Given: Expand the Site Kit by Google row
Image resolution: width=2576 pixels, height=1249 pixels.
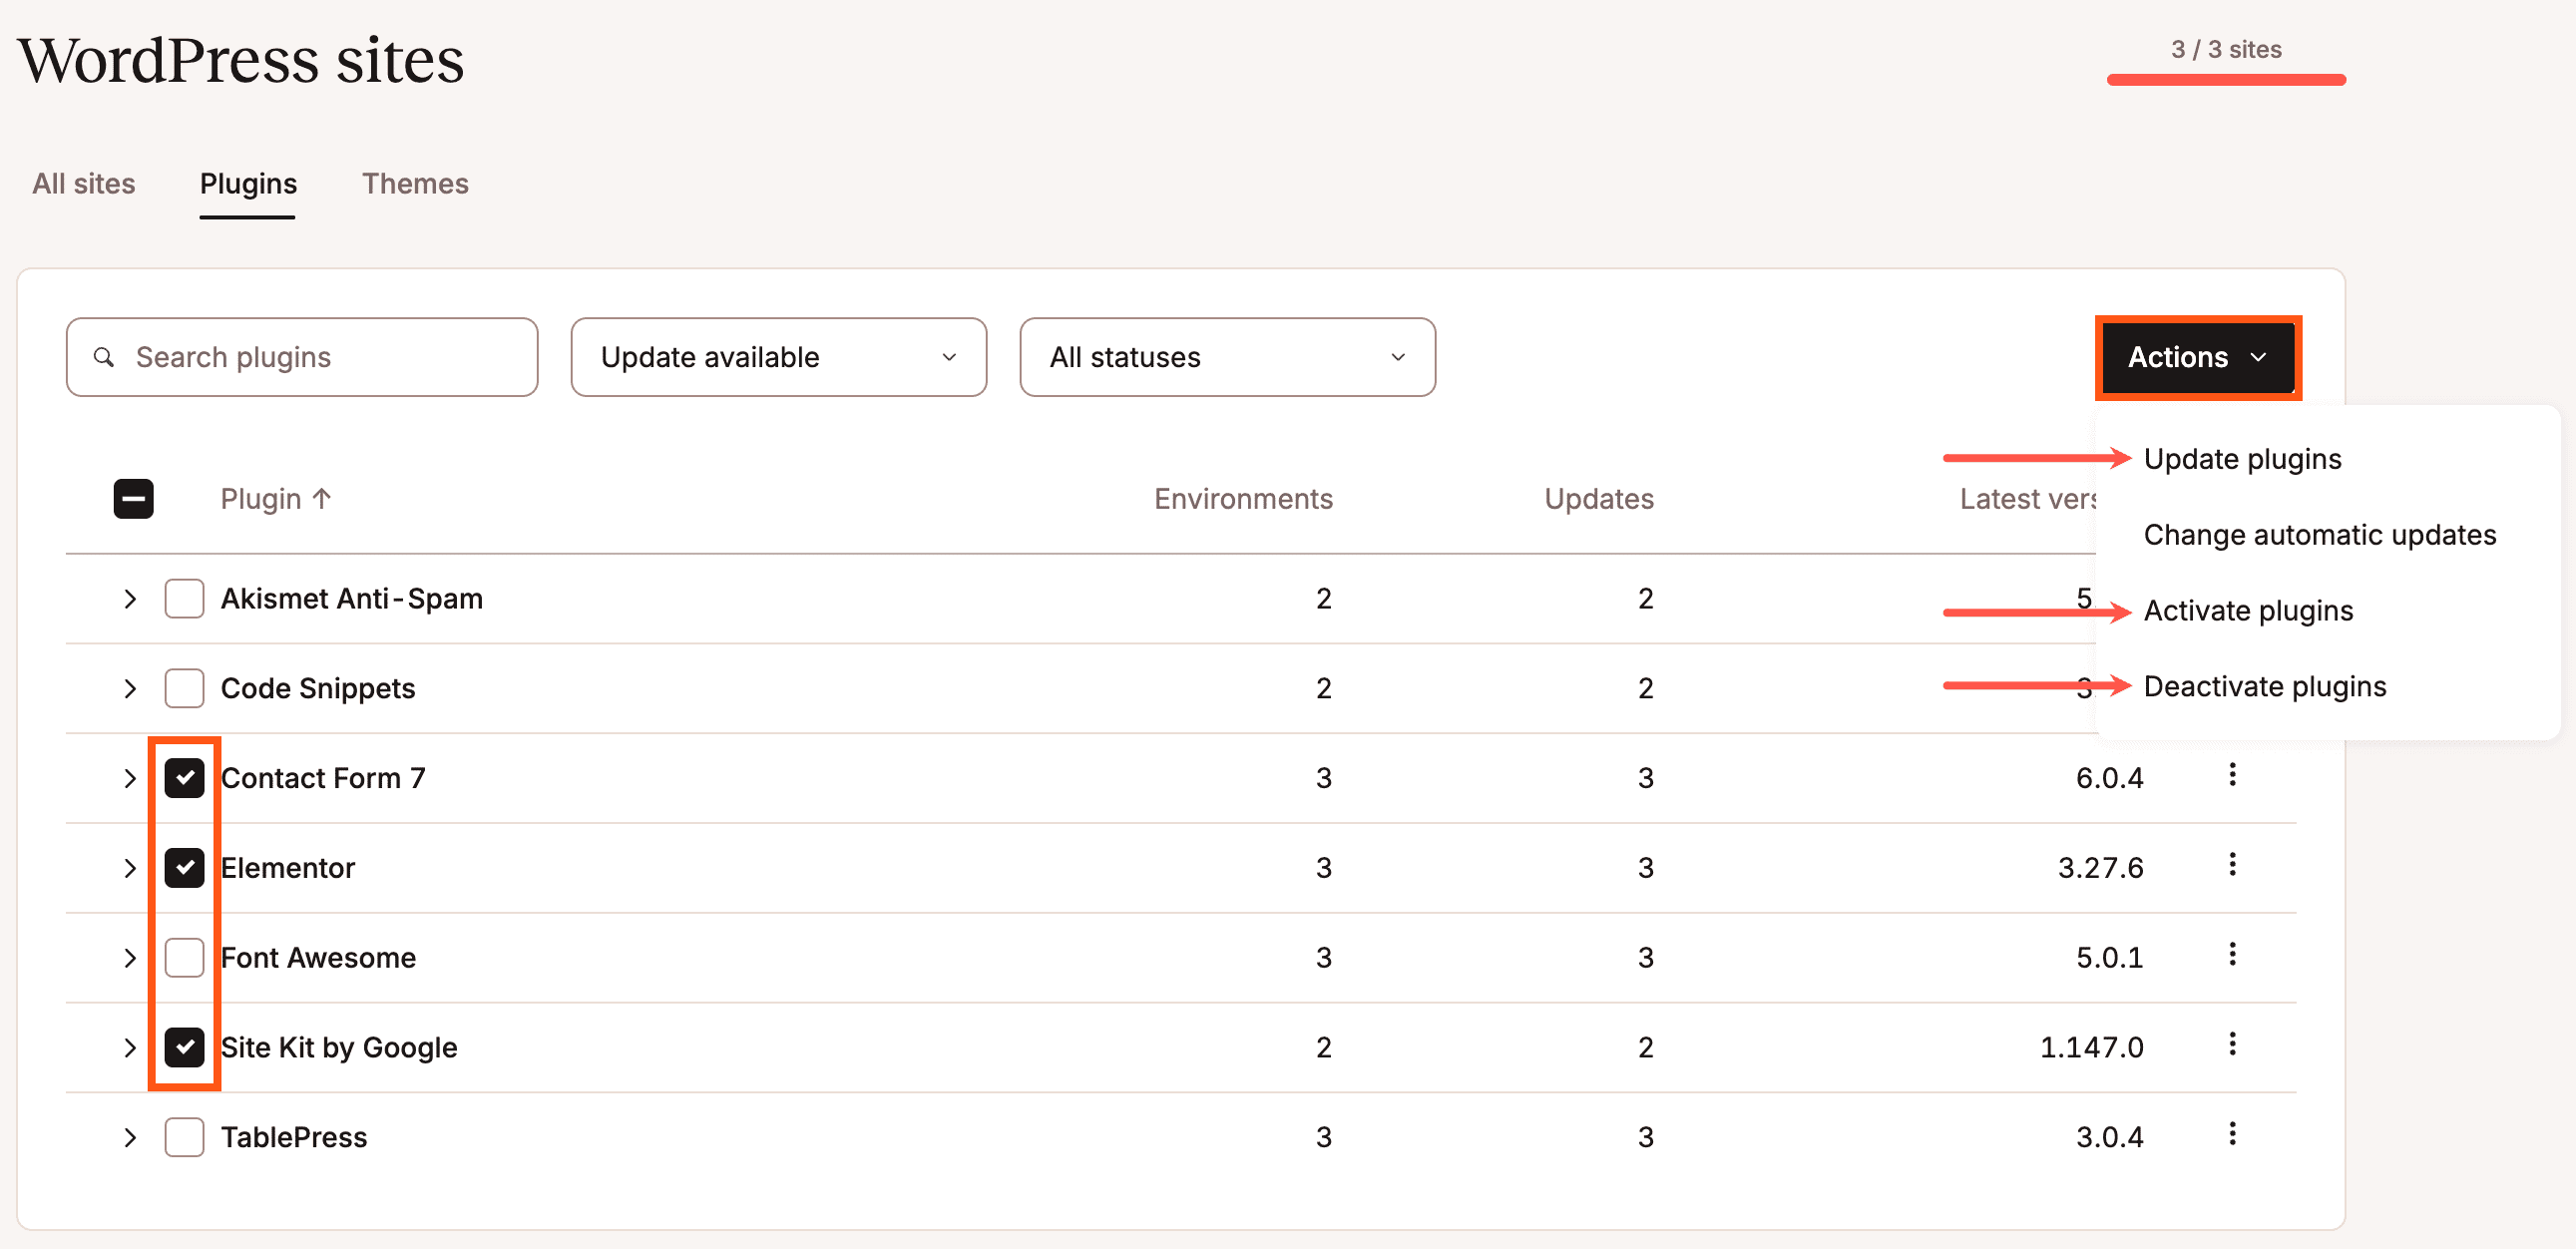Looking at the screenshot, I should coord(130,1047).
